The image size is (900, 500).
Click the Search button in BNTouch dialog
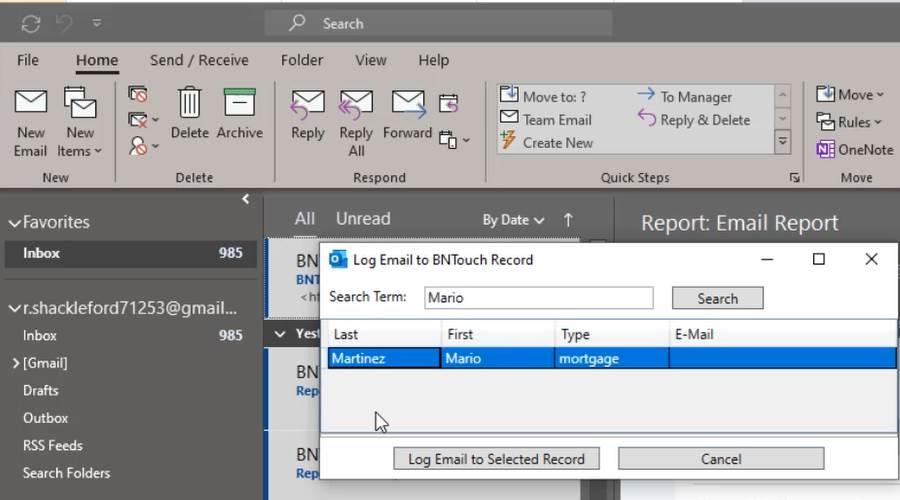717,298
